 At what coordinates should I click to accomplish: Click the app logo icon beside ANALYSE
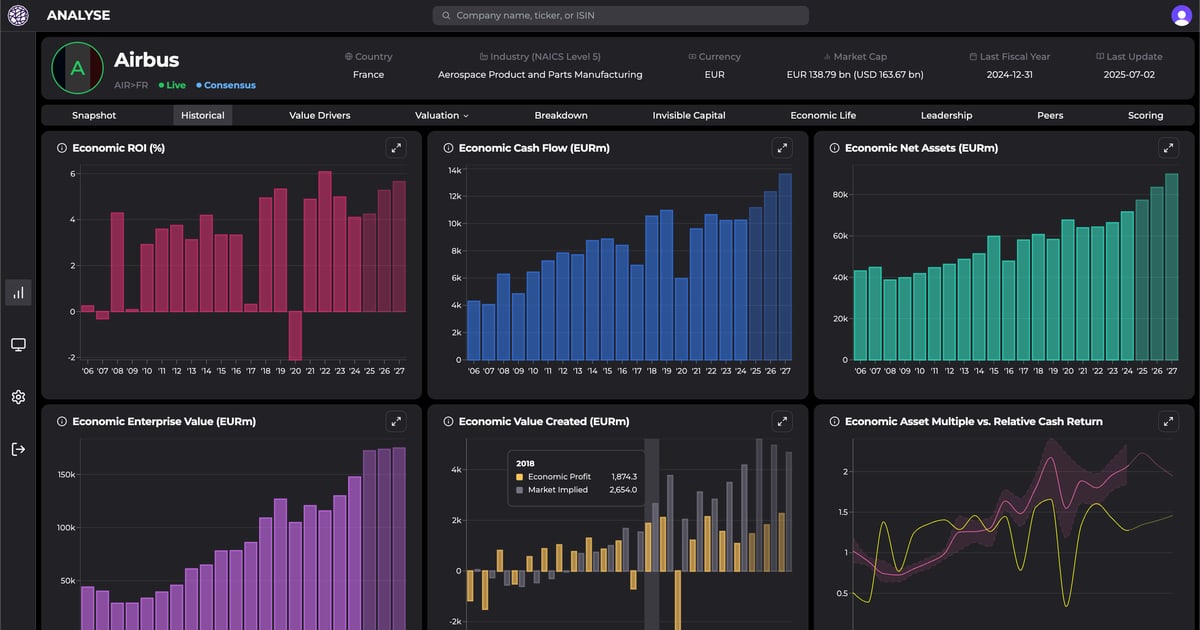coord(18,15)
